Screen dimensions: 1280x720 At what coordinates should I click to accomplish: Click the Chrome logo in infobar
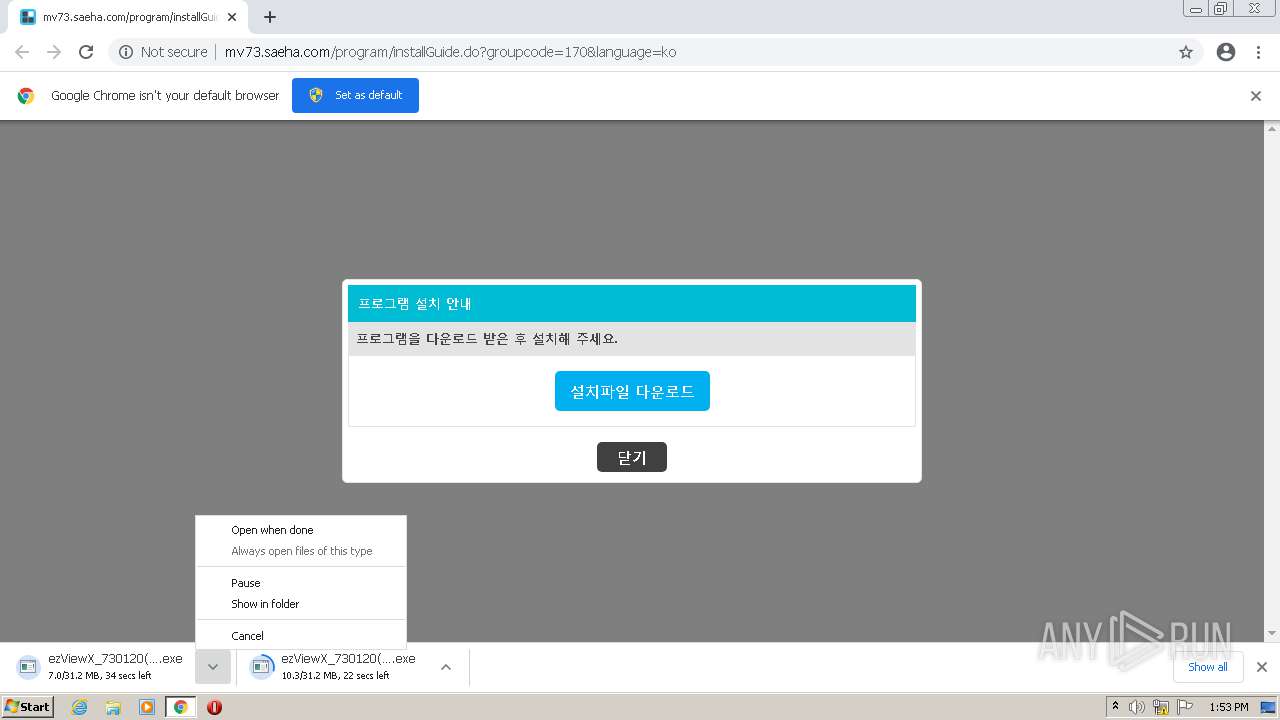pos(26,96)
